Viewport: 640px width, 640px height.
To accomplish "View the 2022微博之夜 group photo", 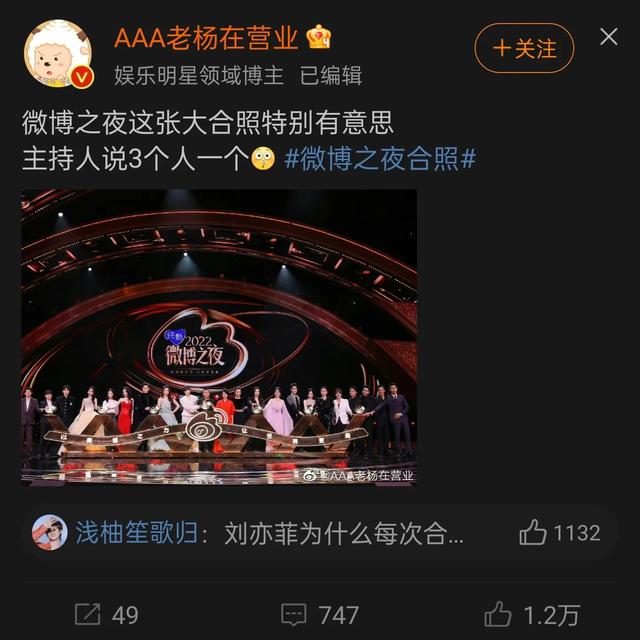I will coord(219,337).
